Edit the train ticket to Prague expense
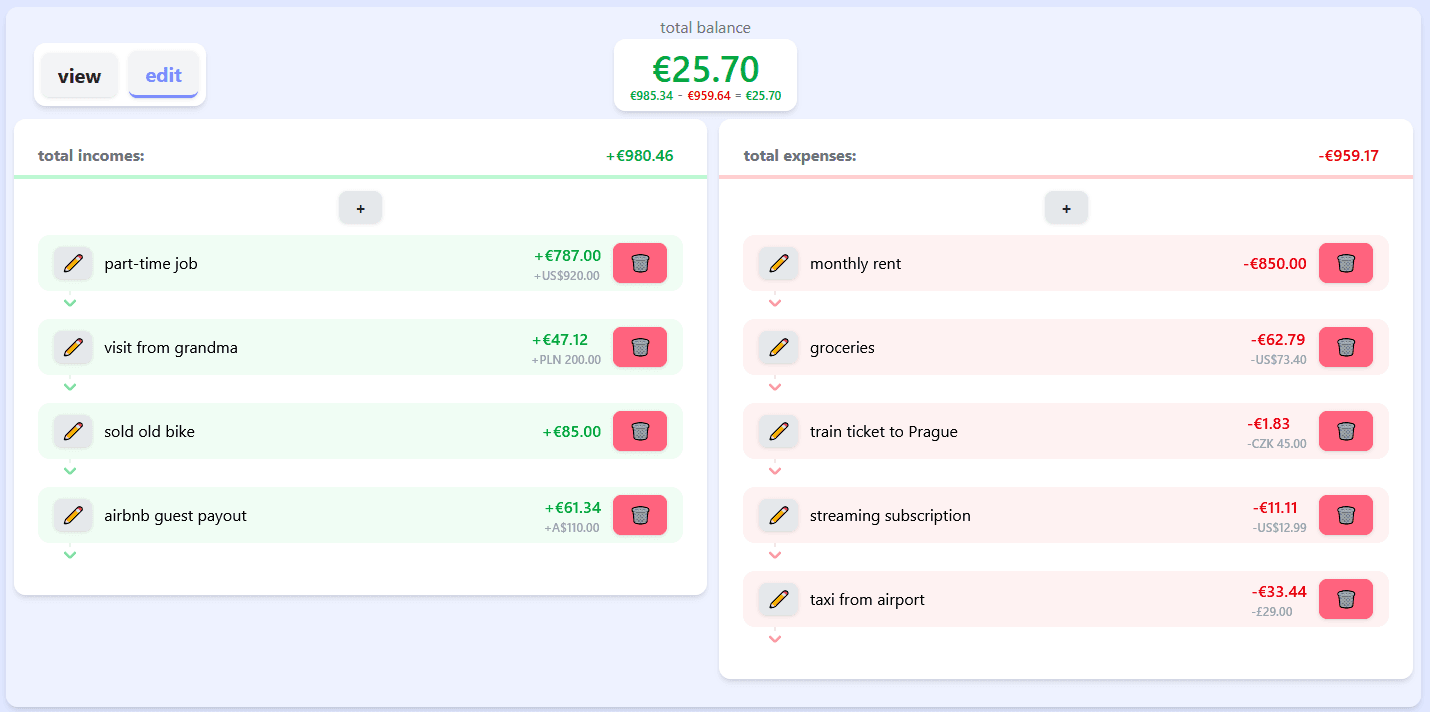The image size is (1430, 712). coord(779,432)
